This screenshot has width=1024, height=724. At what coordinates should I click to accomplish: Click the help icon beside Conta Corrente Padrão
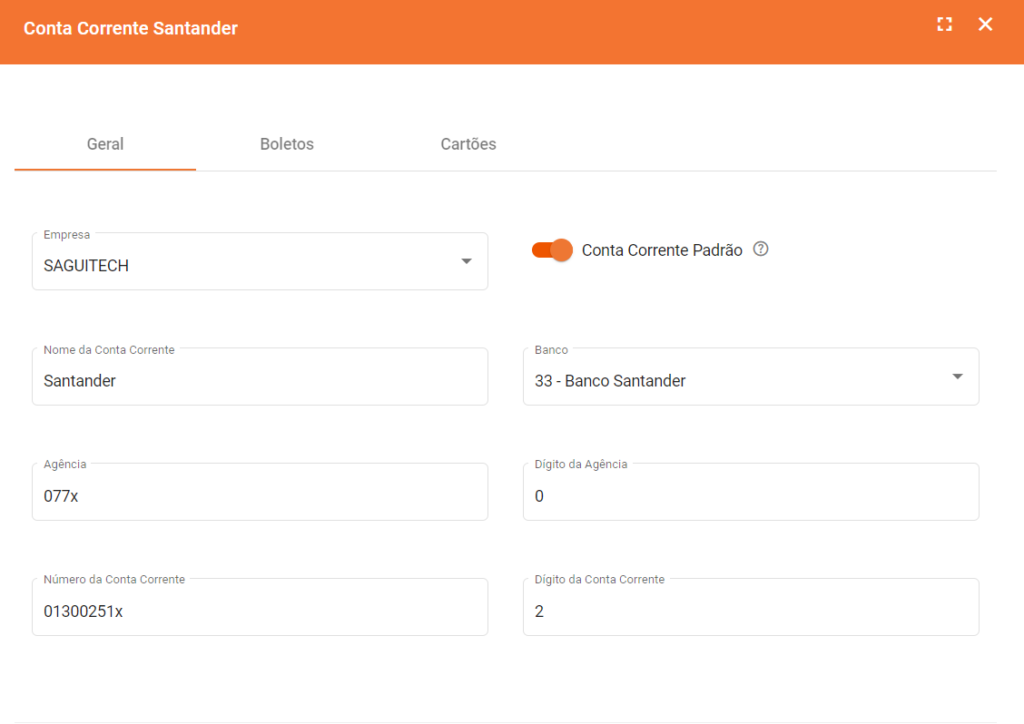pos(760,250)
